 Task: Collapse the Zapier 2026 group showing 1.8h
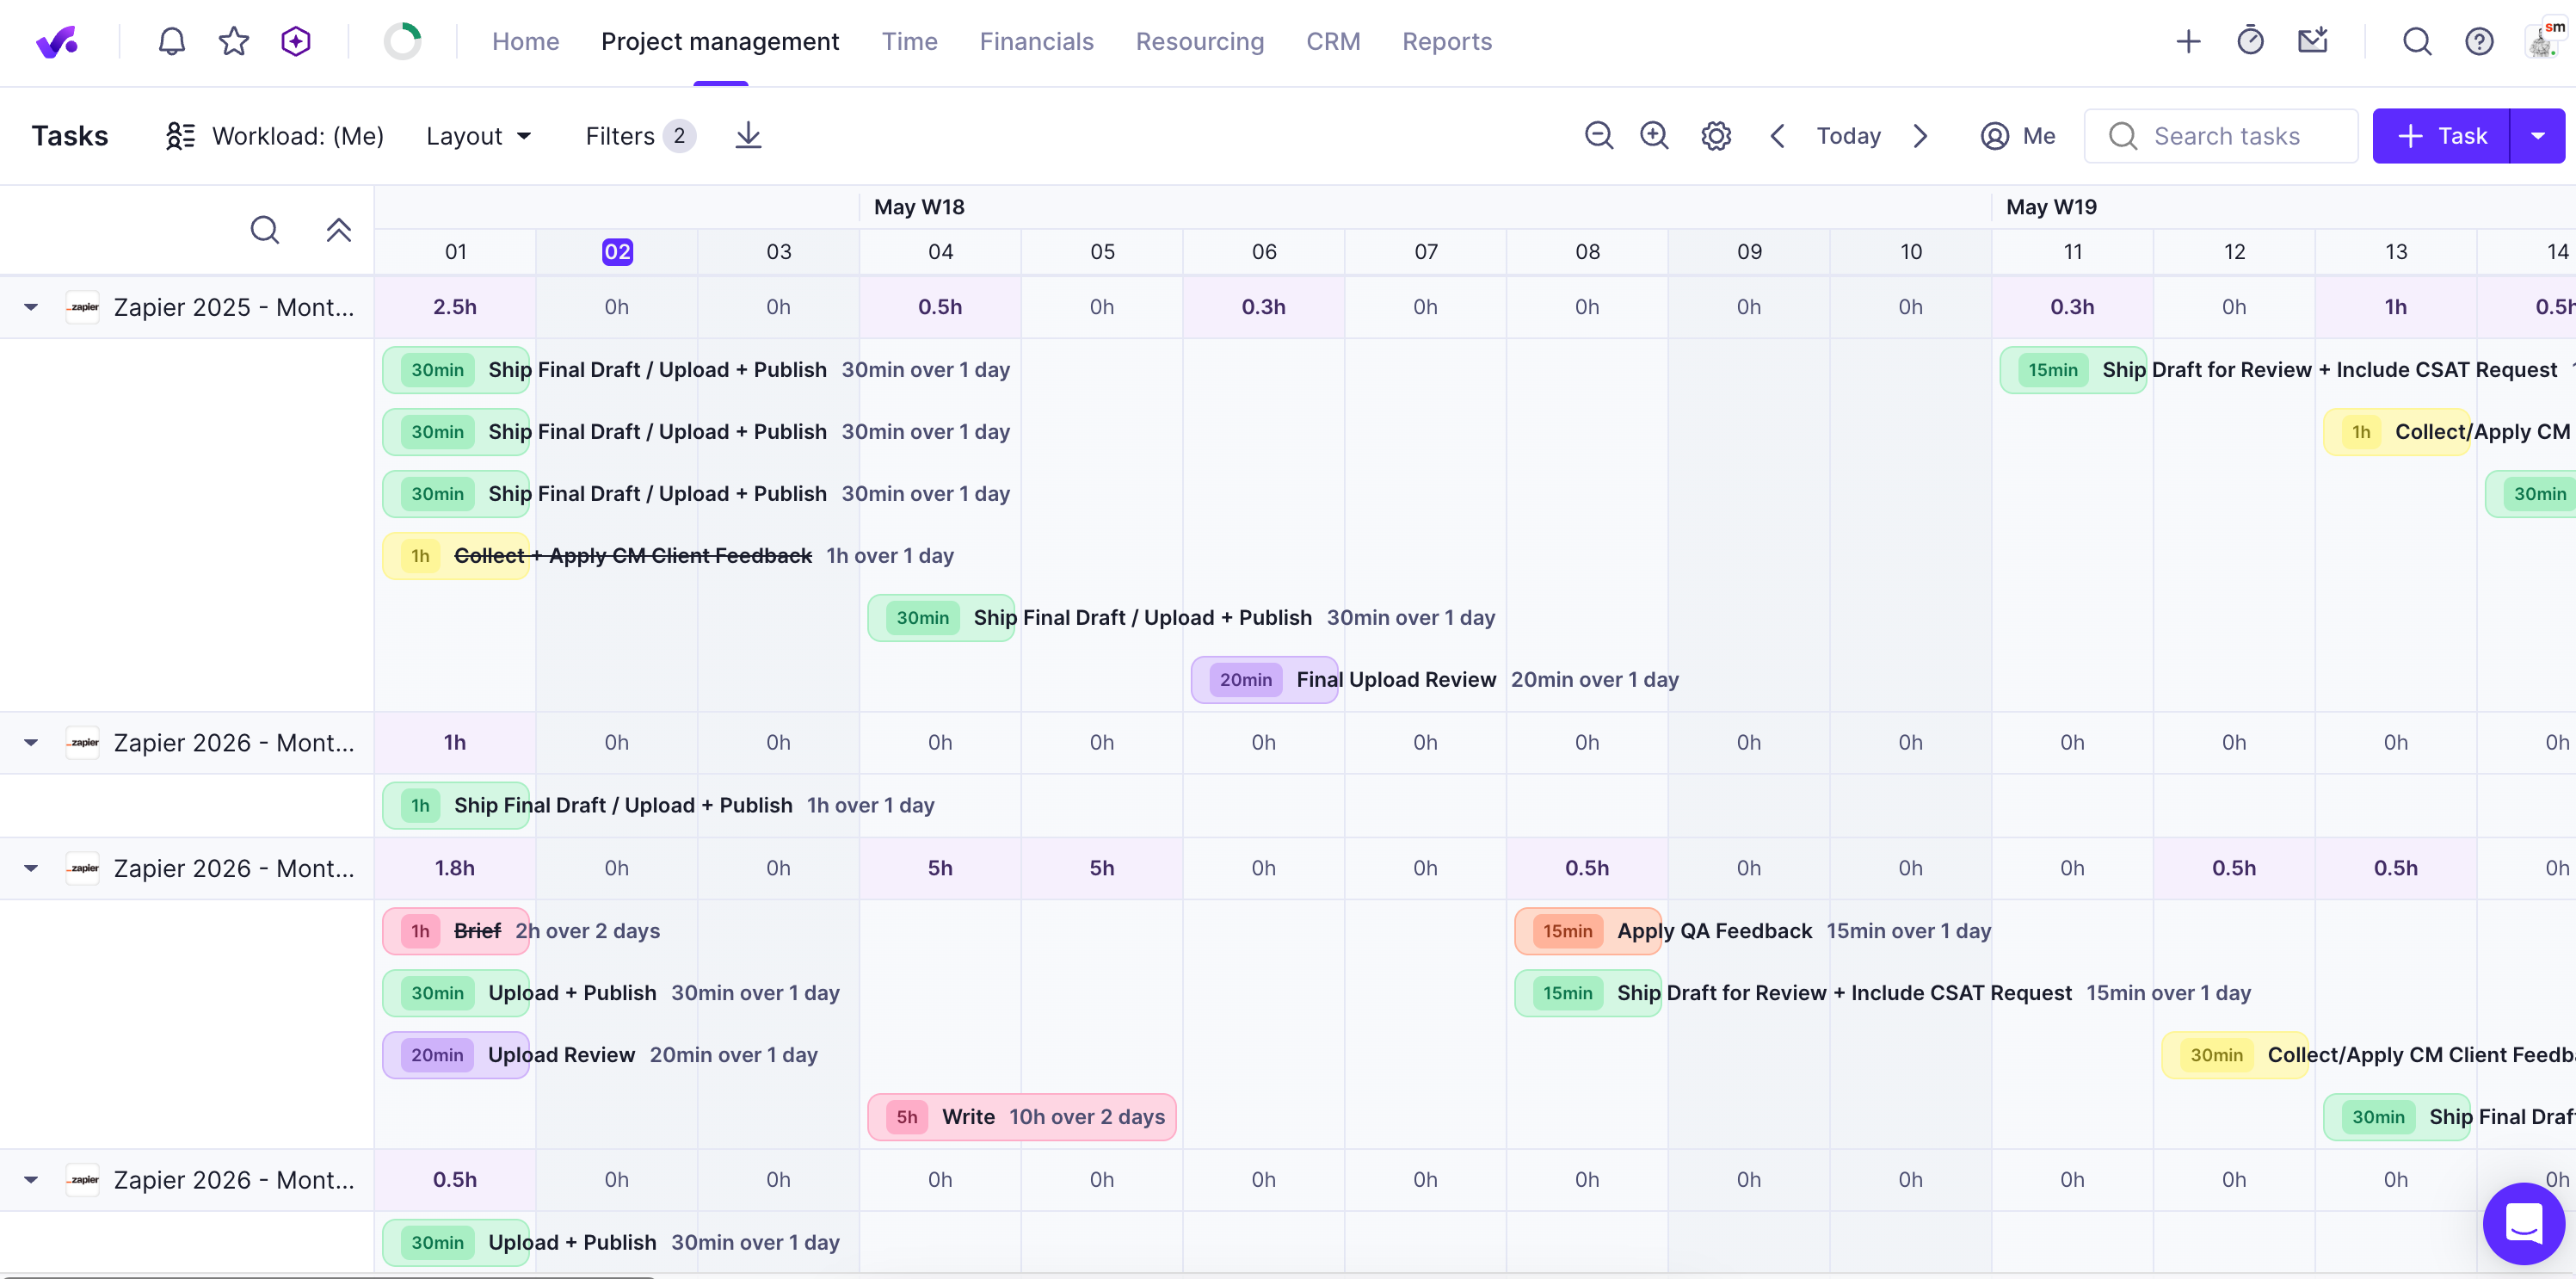point(31,868)
